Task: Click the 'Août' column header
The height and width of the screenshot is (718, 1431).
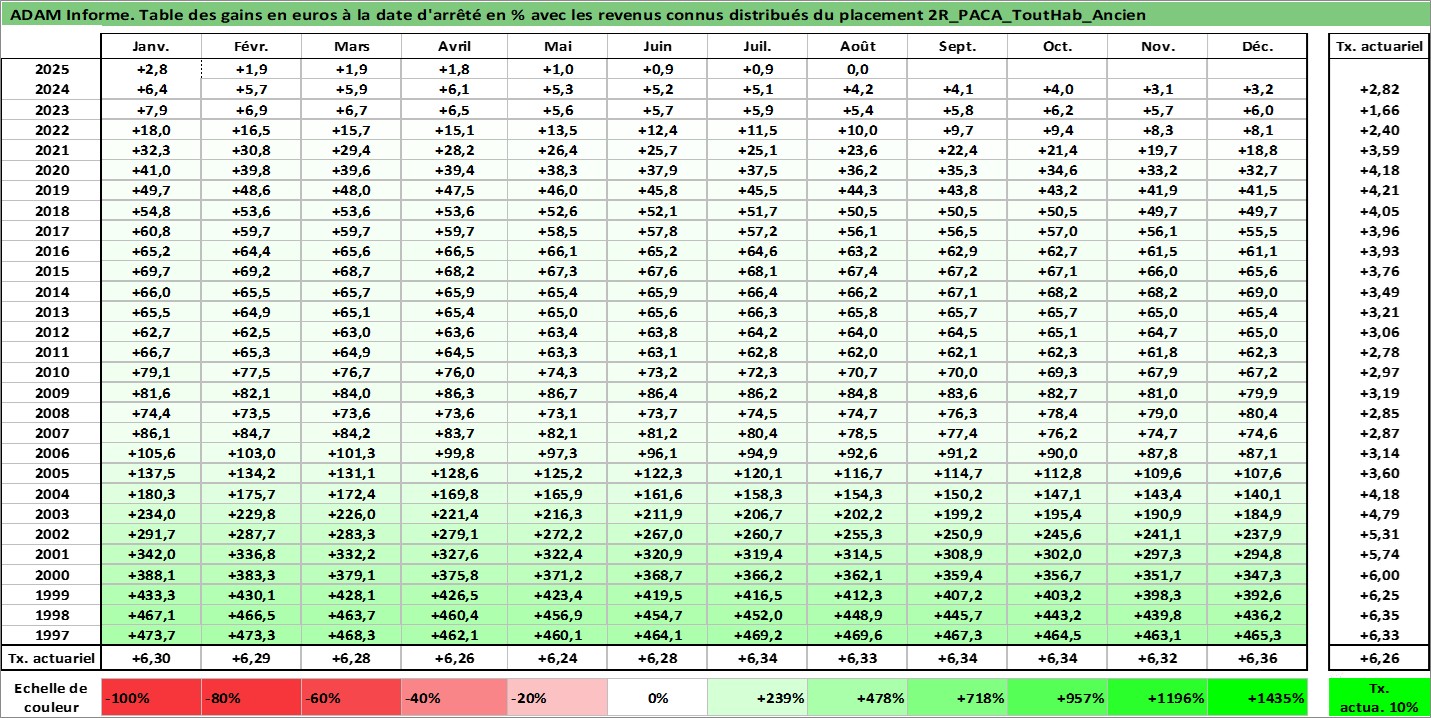Action: (857, 47)
